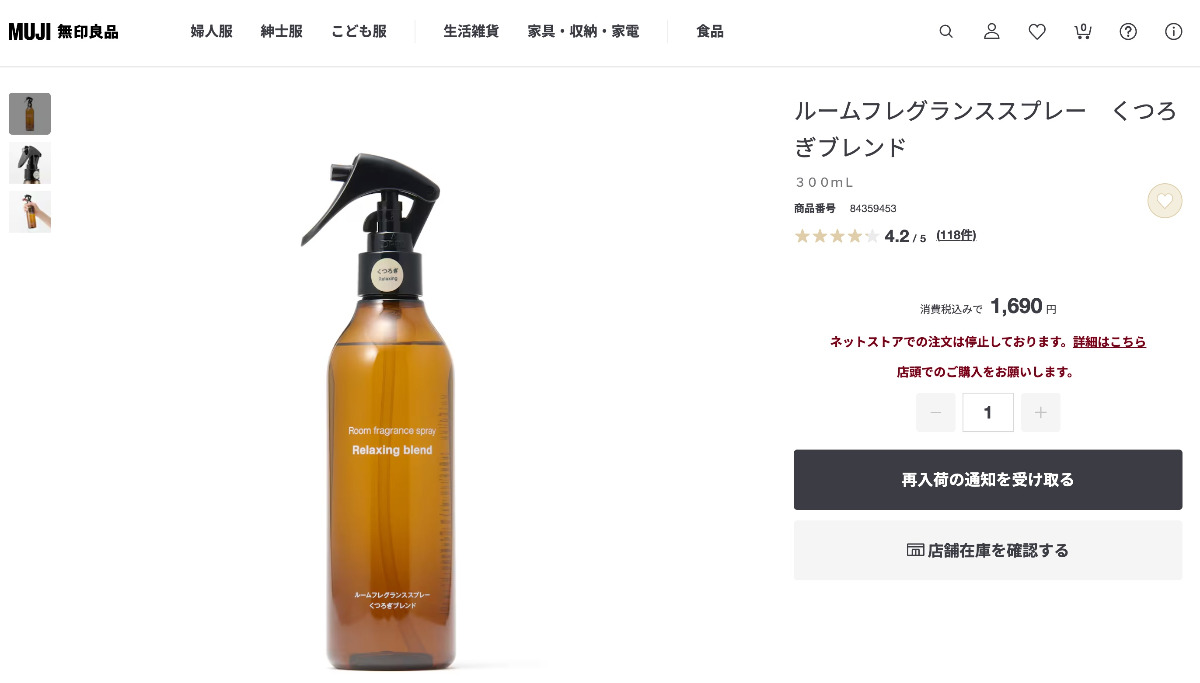
Task: Open the 食品 menu
Action: pos(710,31)
